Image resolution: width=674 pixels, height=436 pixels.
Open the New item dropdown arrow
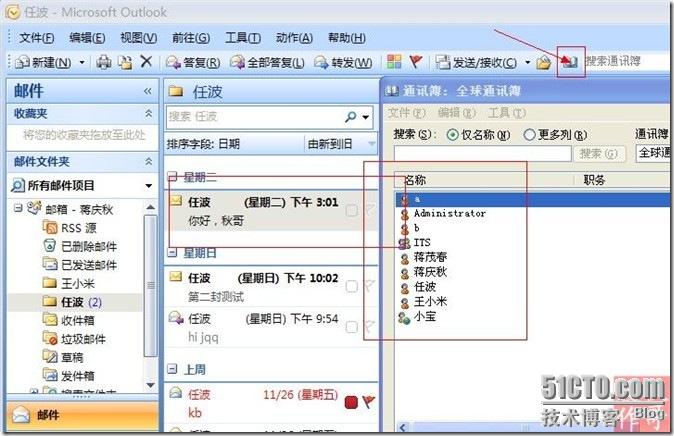82,63
